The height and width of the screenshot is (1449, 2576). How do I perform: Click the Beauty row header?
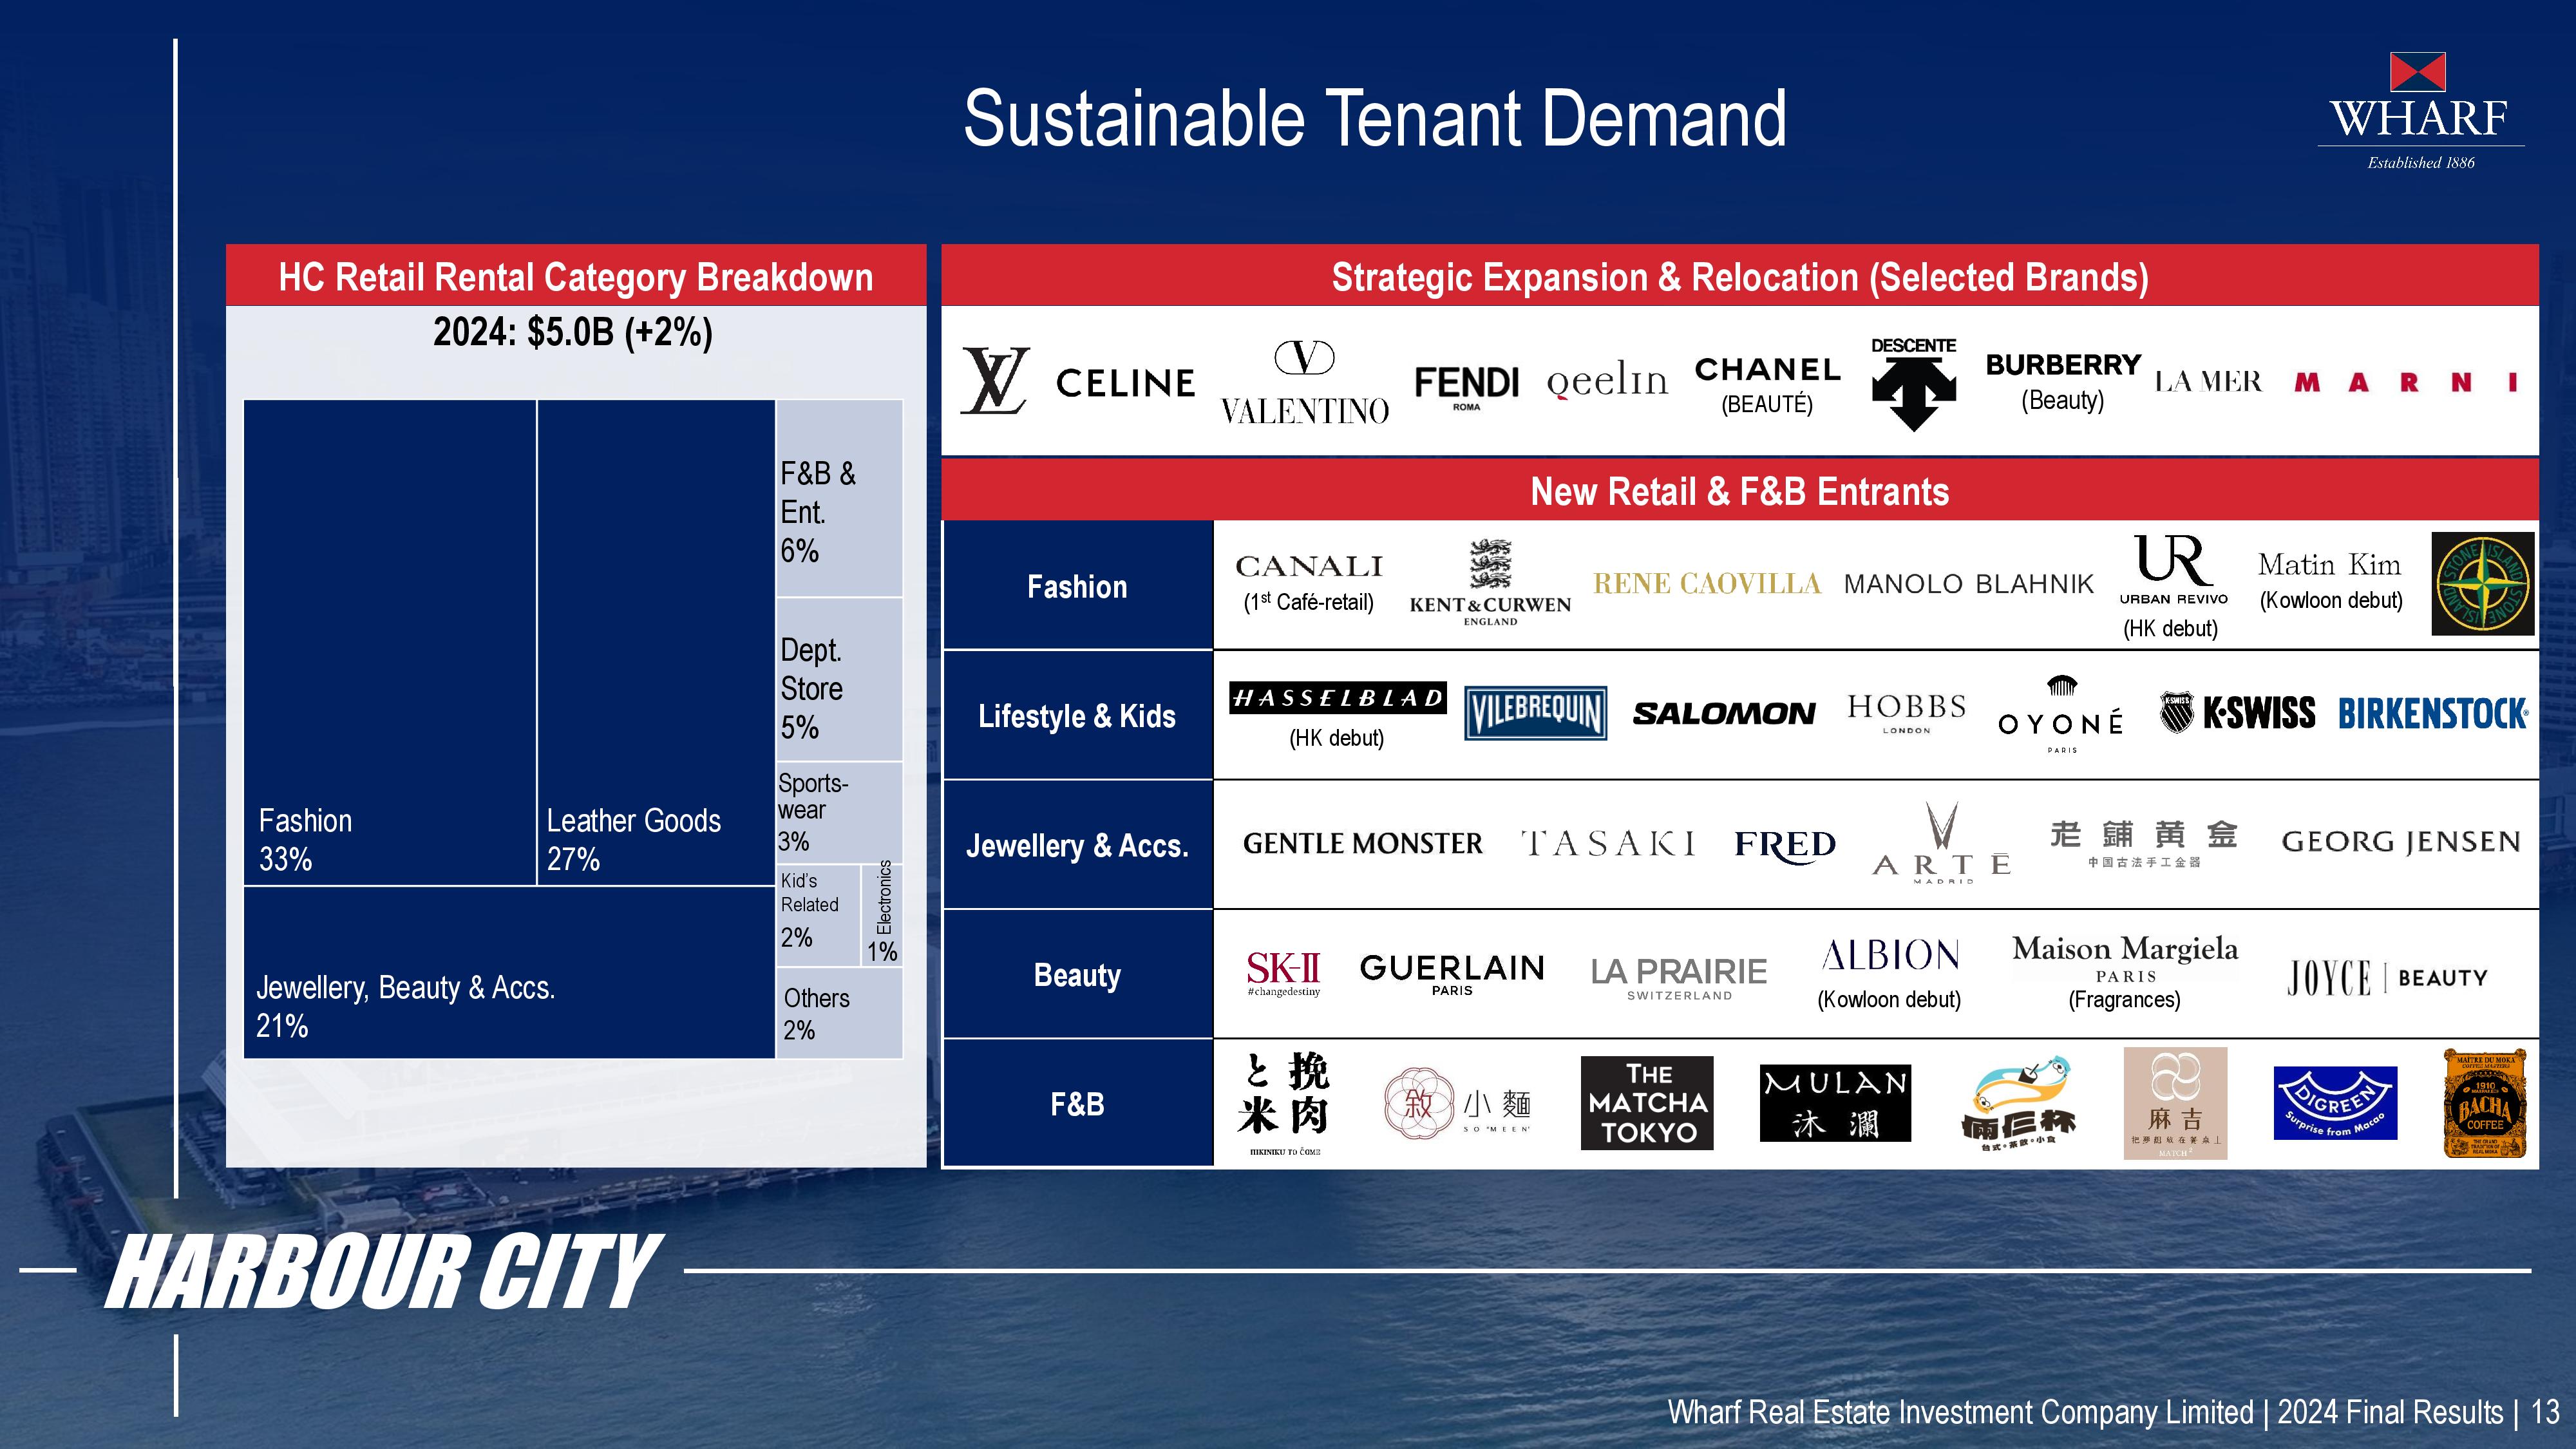pos(1077,974)
